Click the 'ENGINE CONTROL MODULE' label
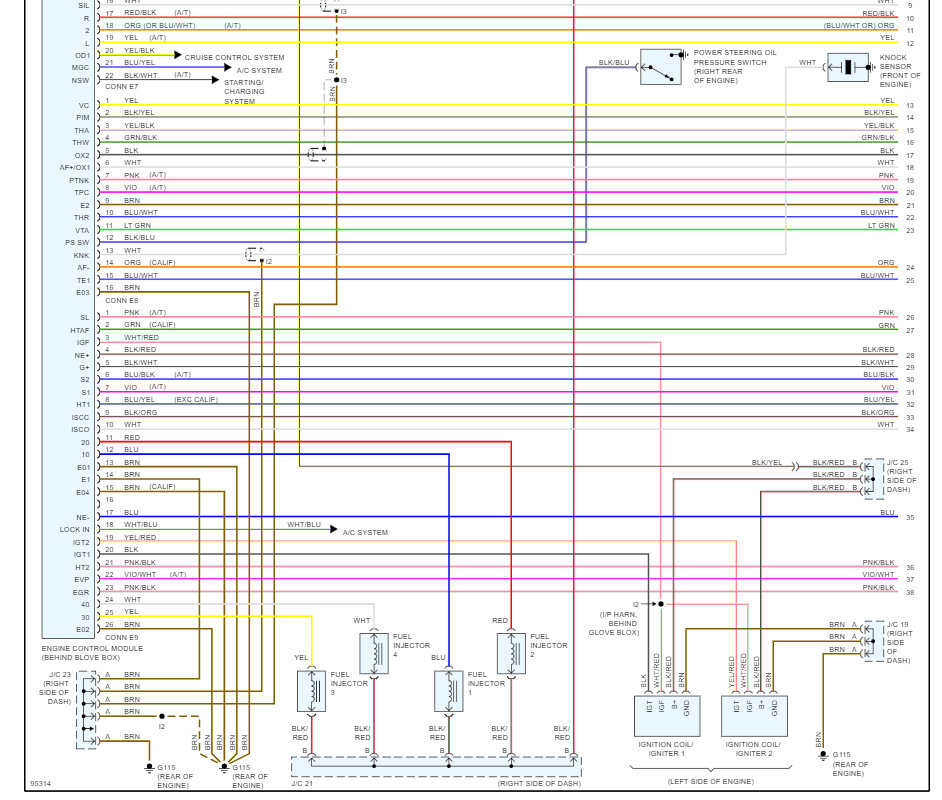942x800 pixels. (92, 649)
